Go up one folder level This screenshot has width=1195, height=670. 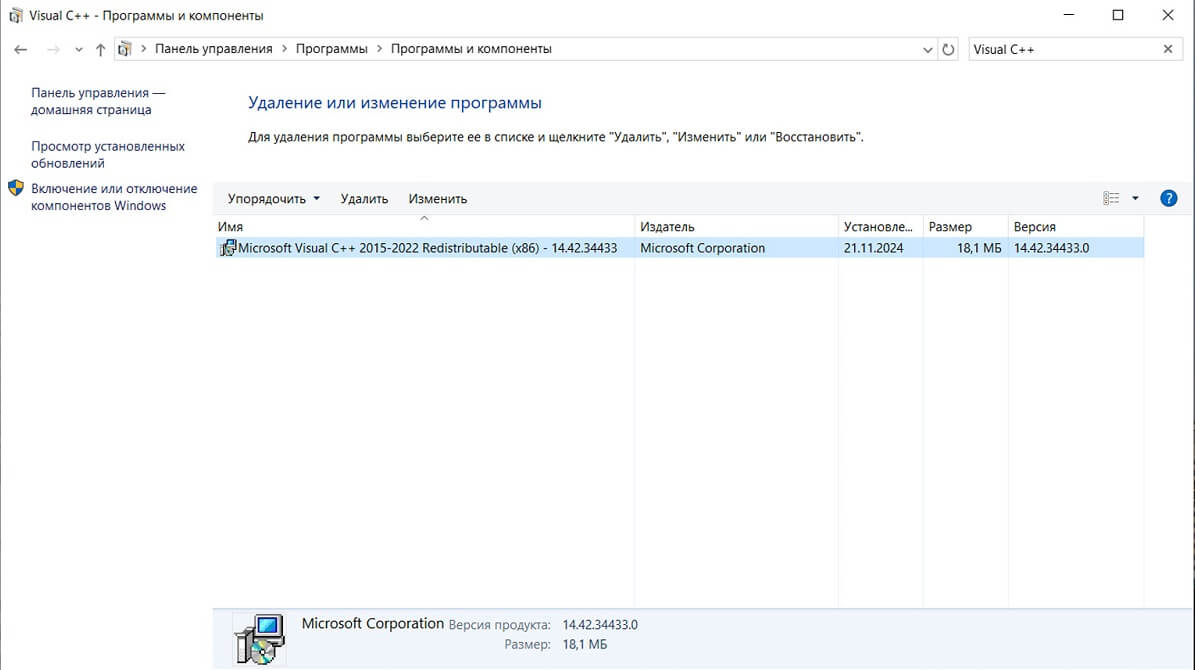tap(101, 50)
